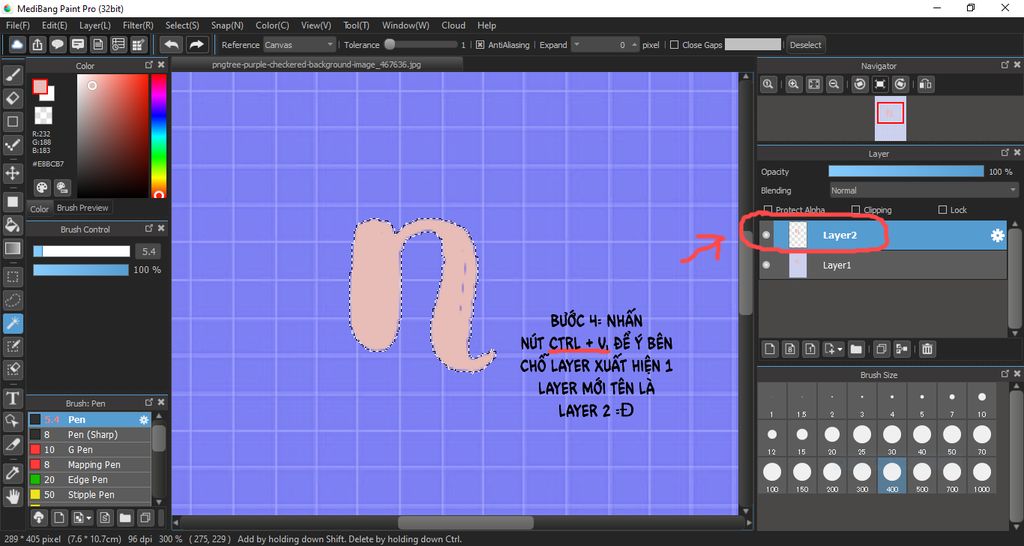Zoom out using the Navigator magnifier minus
Image resolution: width=1024 pixels, height=546 pixels.
834,84
